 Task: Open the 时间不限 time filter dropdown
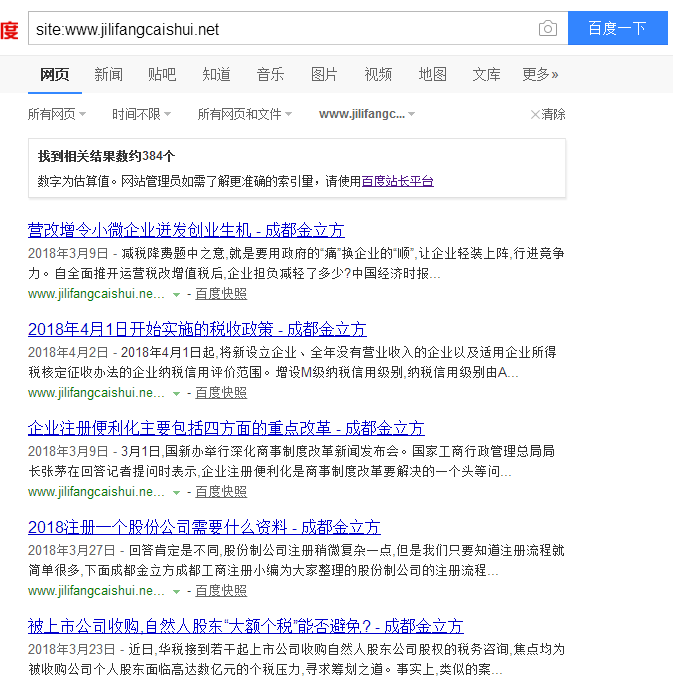tap(141, 114)
